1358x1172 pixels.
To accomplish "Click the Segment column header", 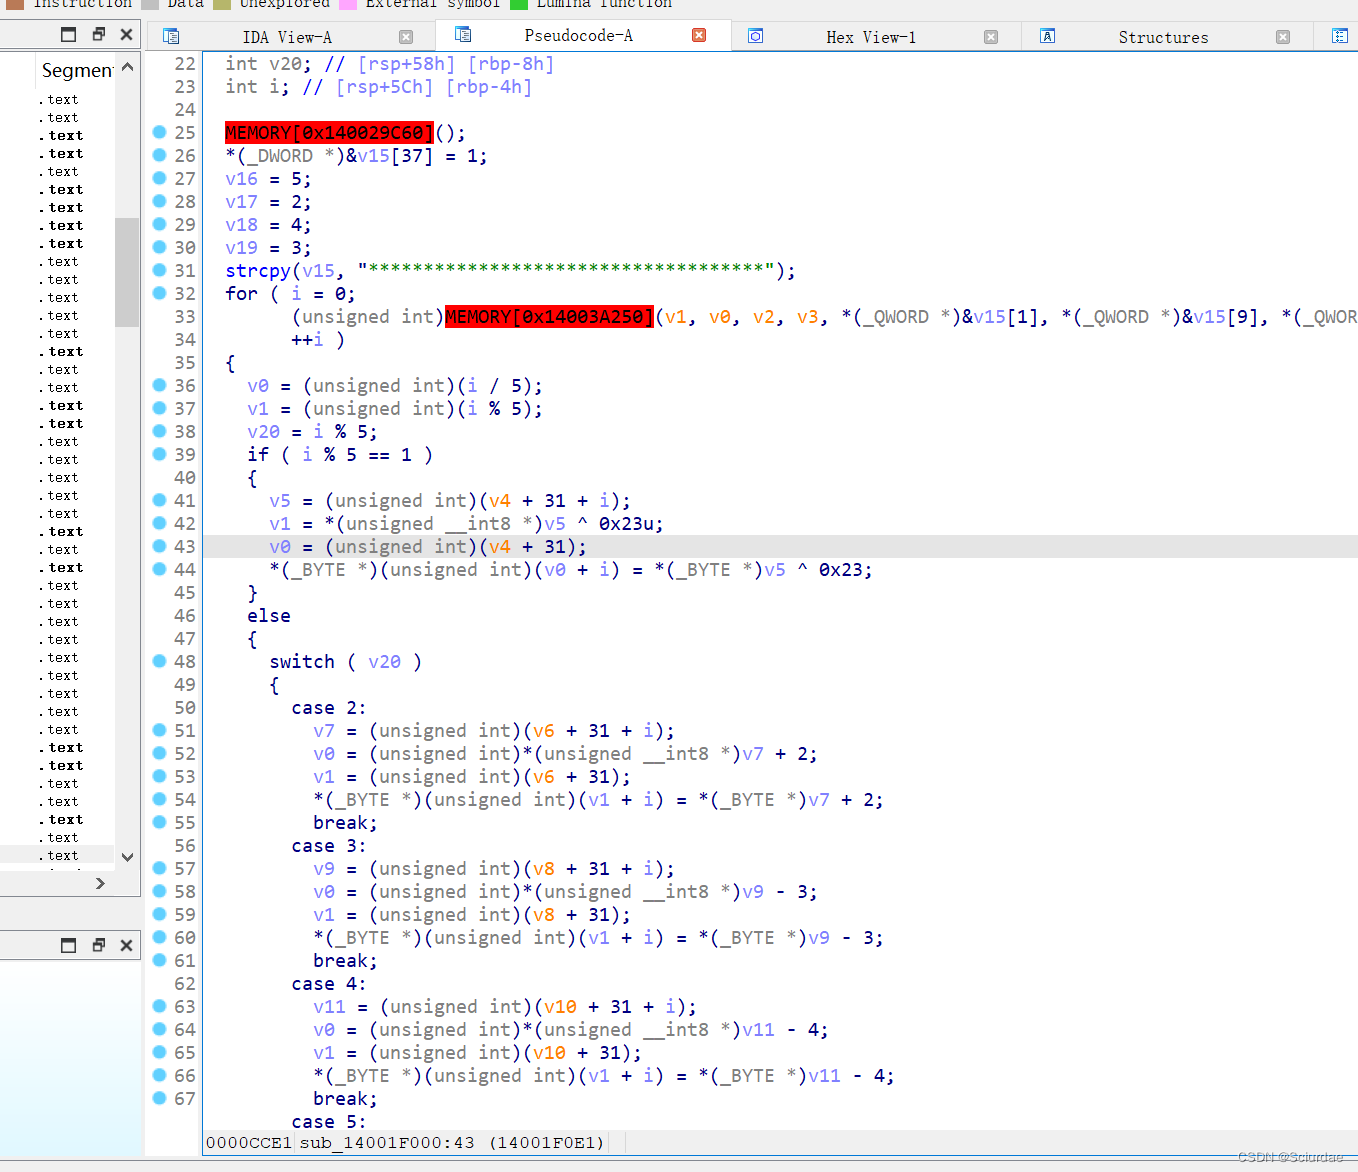I will (x=77, y=70).
